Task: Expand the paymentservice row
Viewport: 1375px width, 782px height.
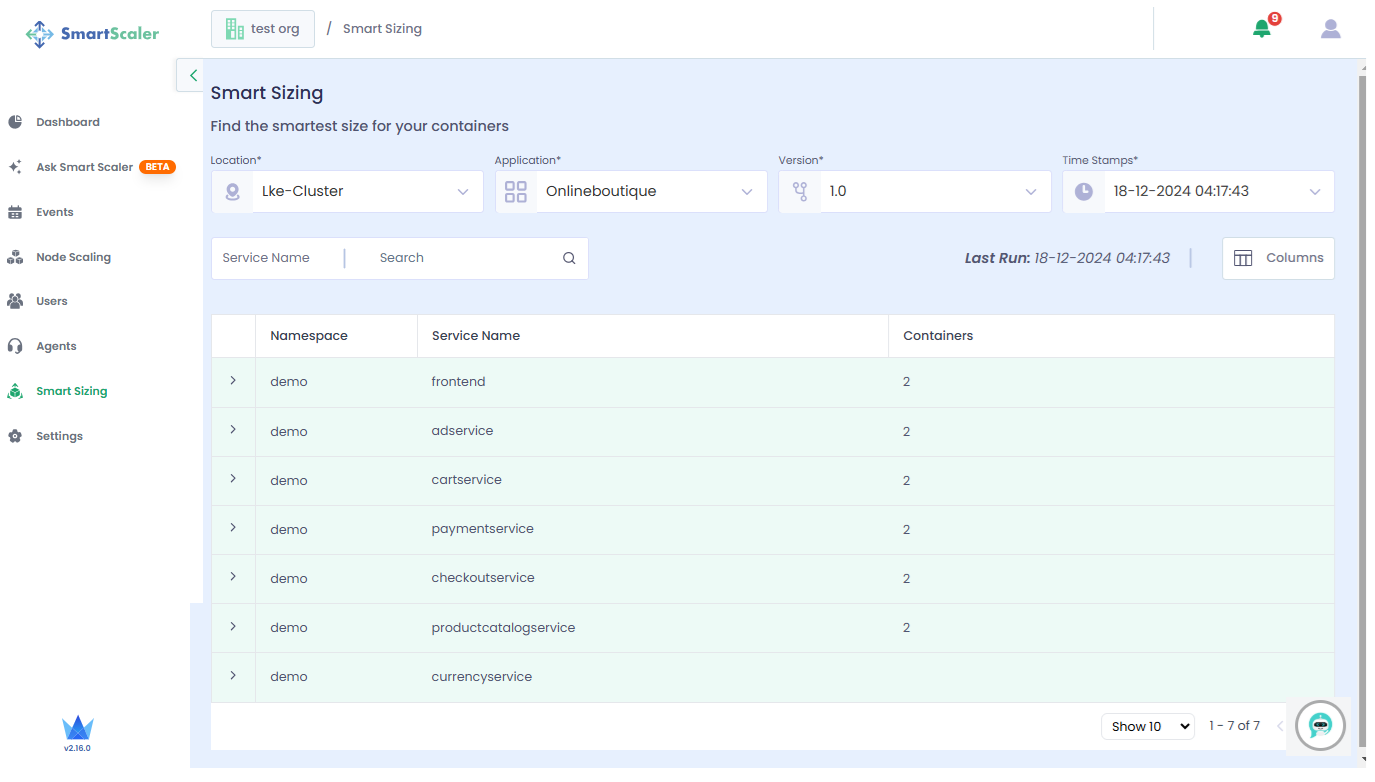Action: (x=233, y=528)
